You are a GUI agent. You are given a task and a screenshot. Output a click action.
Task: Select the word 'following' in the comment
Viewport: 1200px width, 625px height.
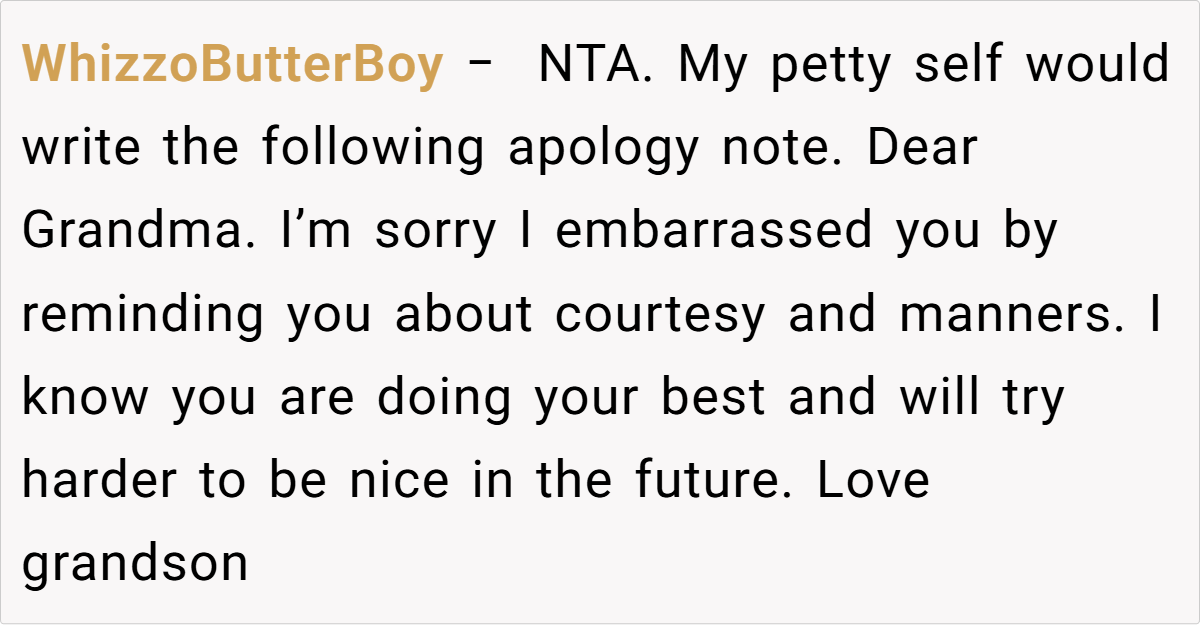tap(372, 149)
